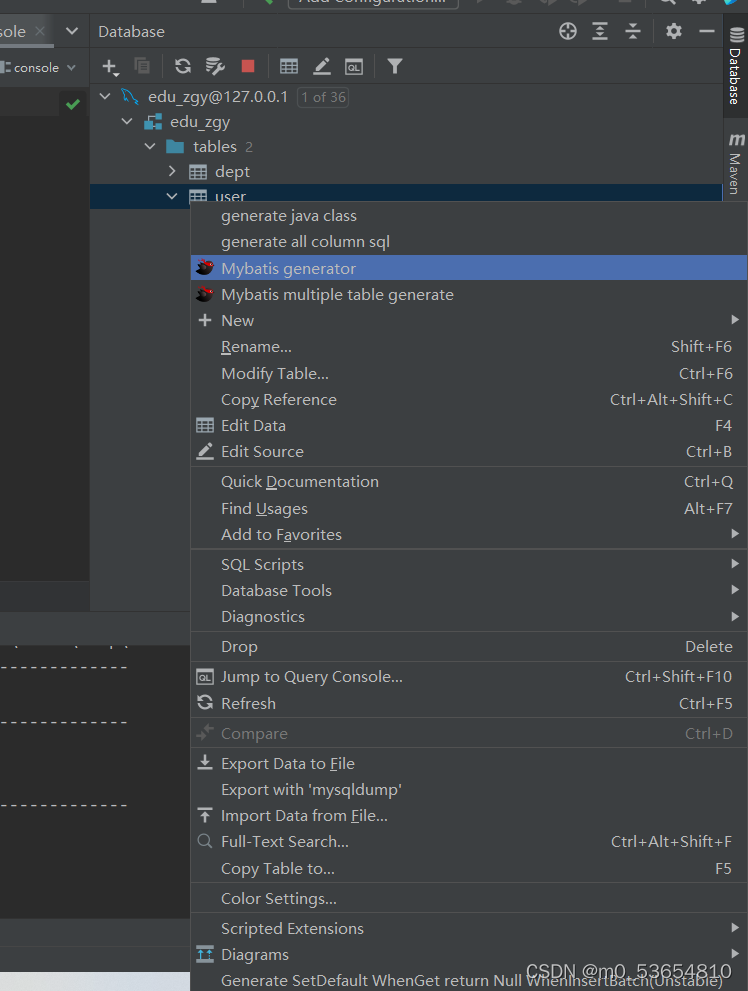748x991 pixels.
Task: Choose Rename... from context menu
Action: [x=469, y=347]
